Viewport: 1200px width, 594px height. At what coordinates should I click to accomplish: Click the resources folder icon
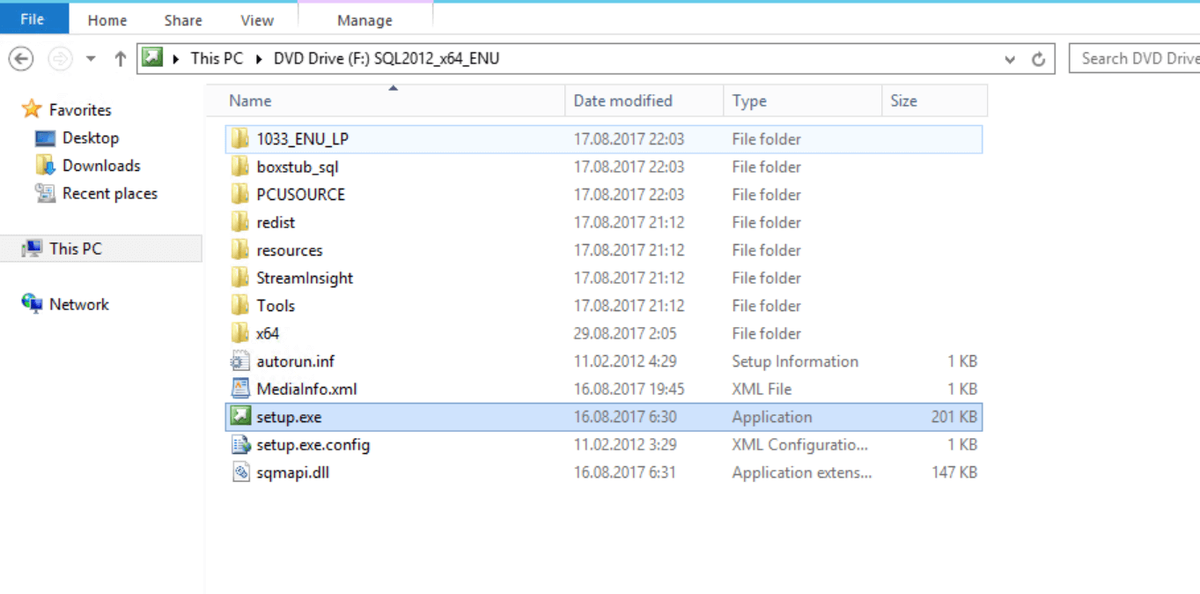coord(240,250)
